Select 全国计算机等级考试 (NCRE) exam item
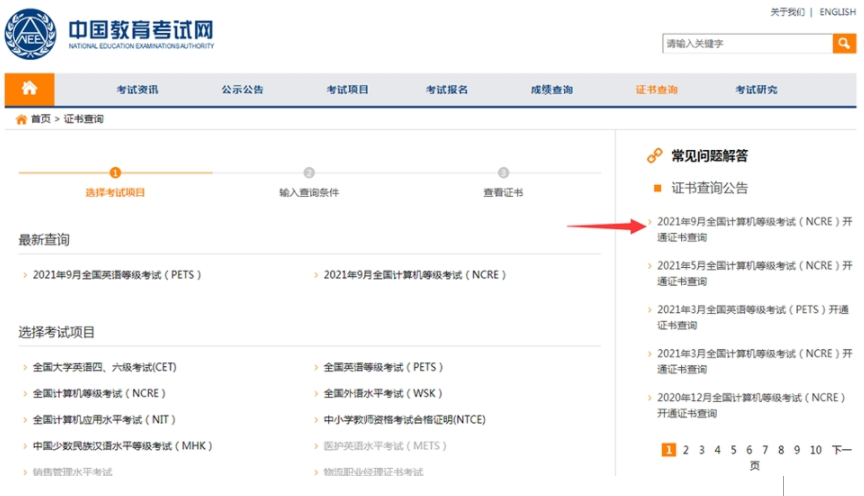Screen dimensions: 864x496 pyautogui.click(x=99, y=393)
